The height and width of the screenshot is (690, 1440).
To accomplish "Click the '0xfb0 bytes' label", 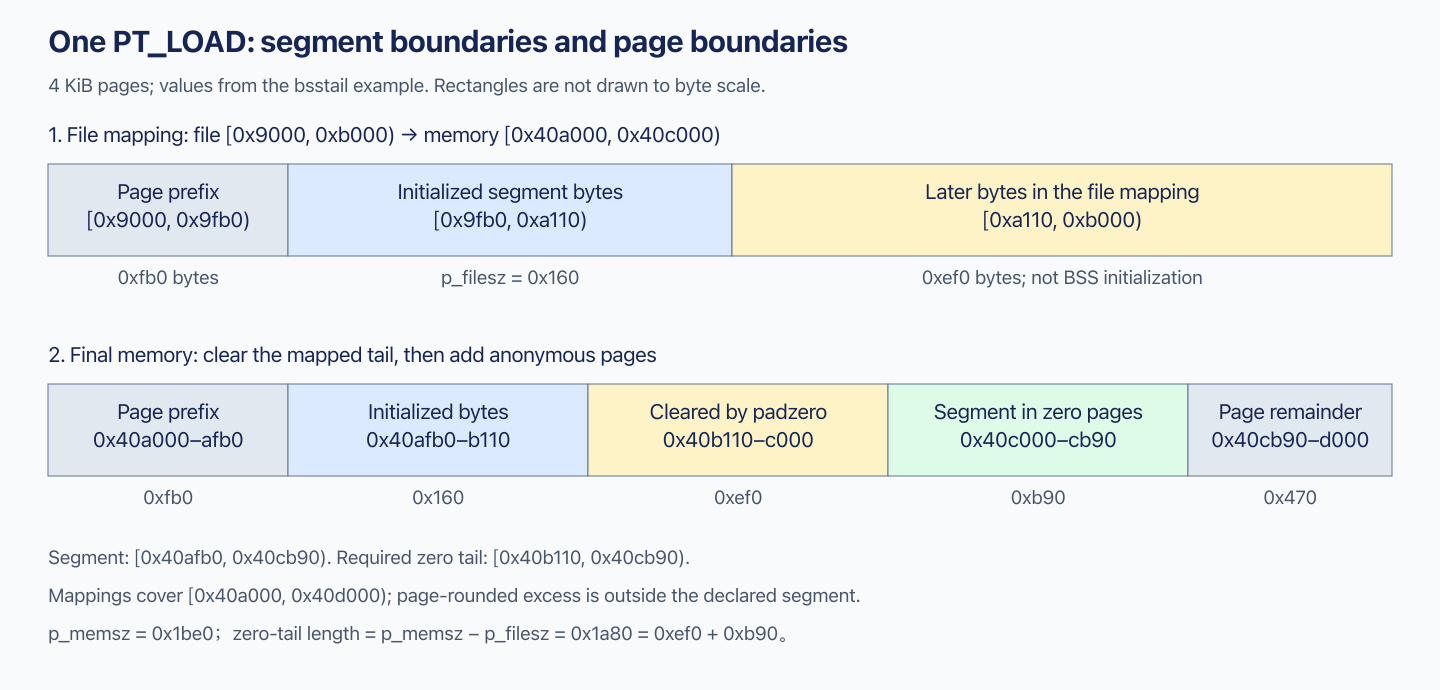I will tap(168, 278).
